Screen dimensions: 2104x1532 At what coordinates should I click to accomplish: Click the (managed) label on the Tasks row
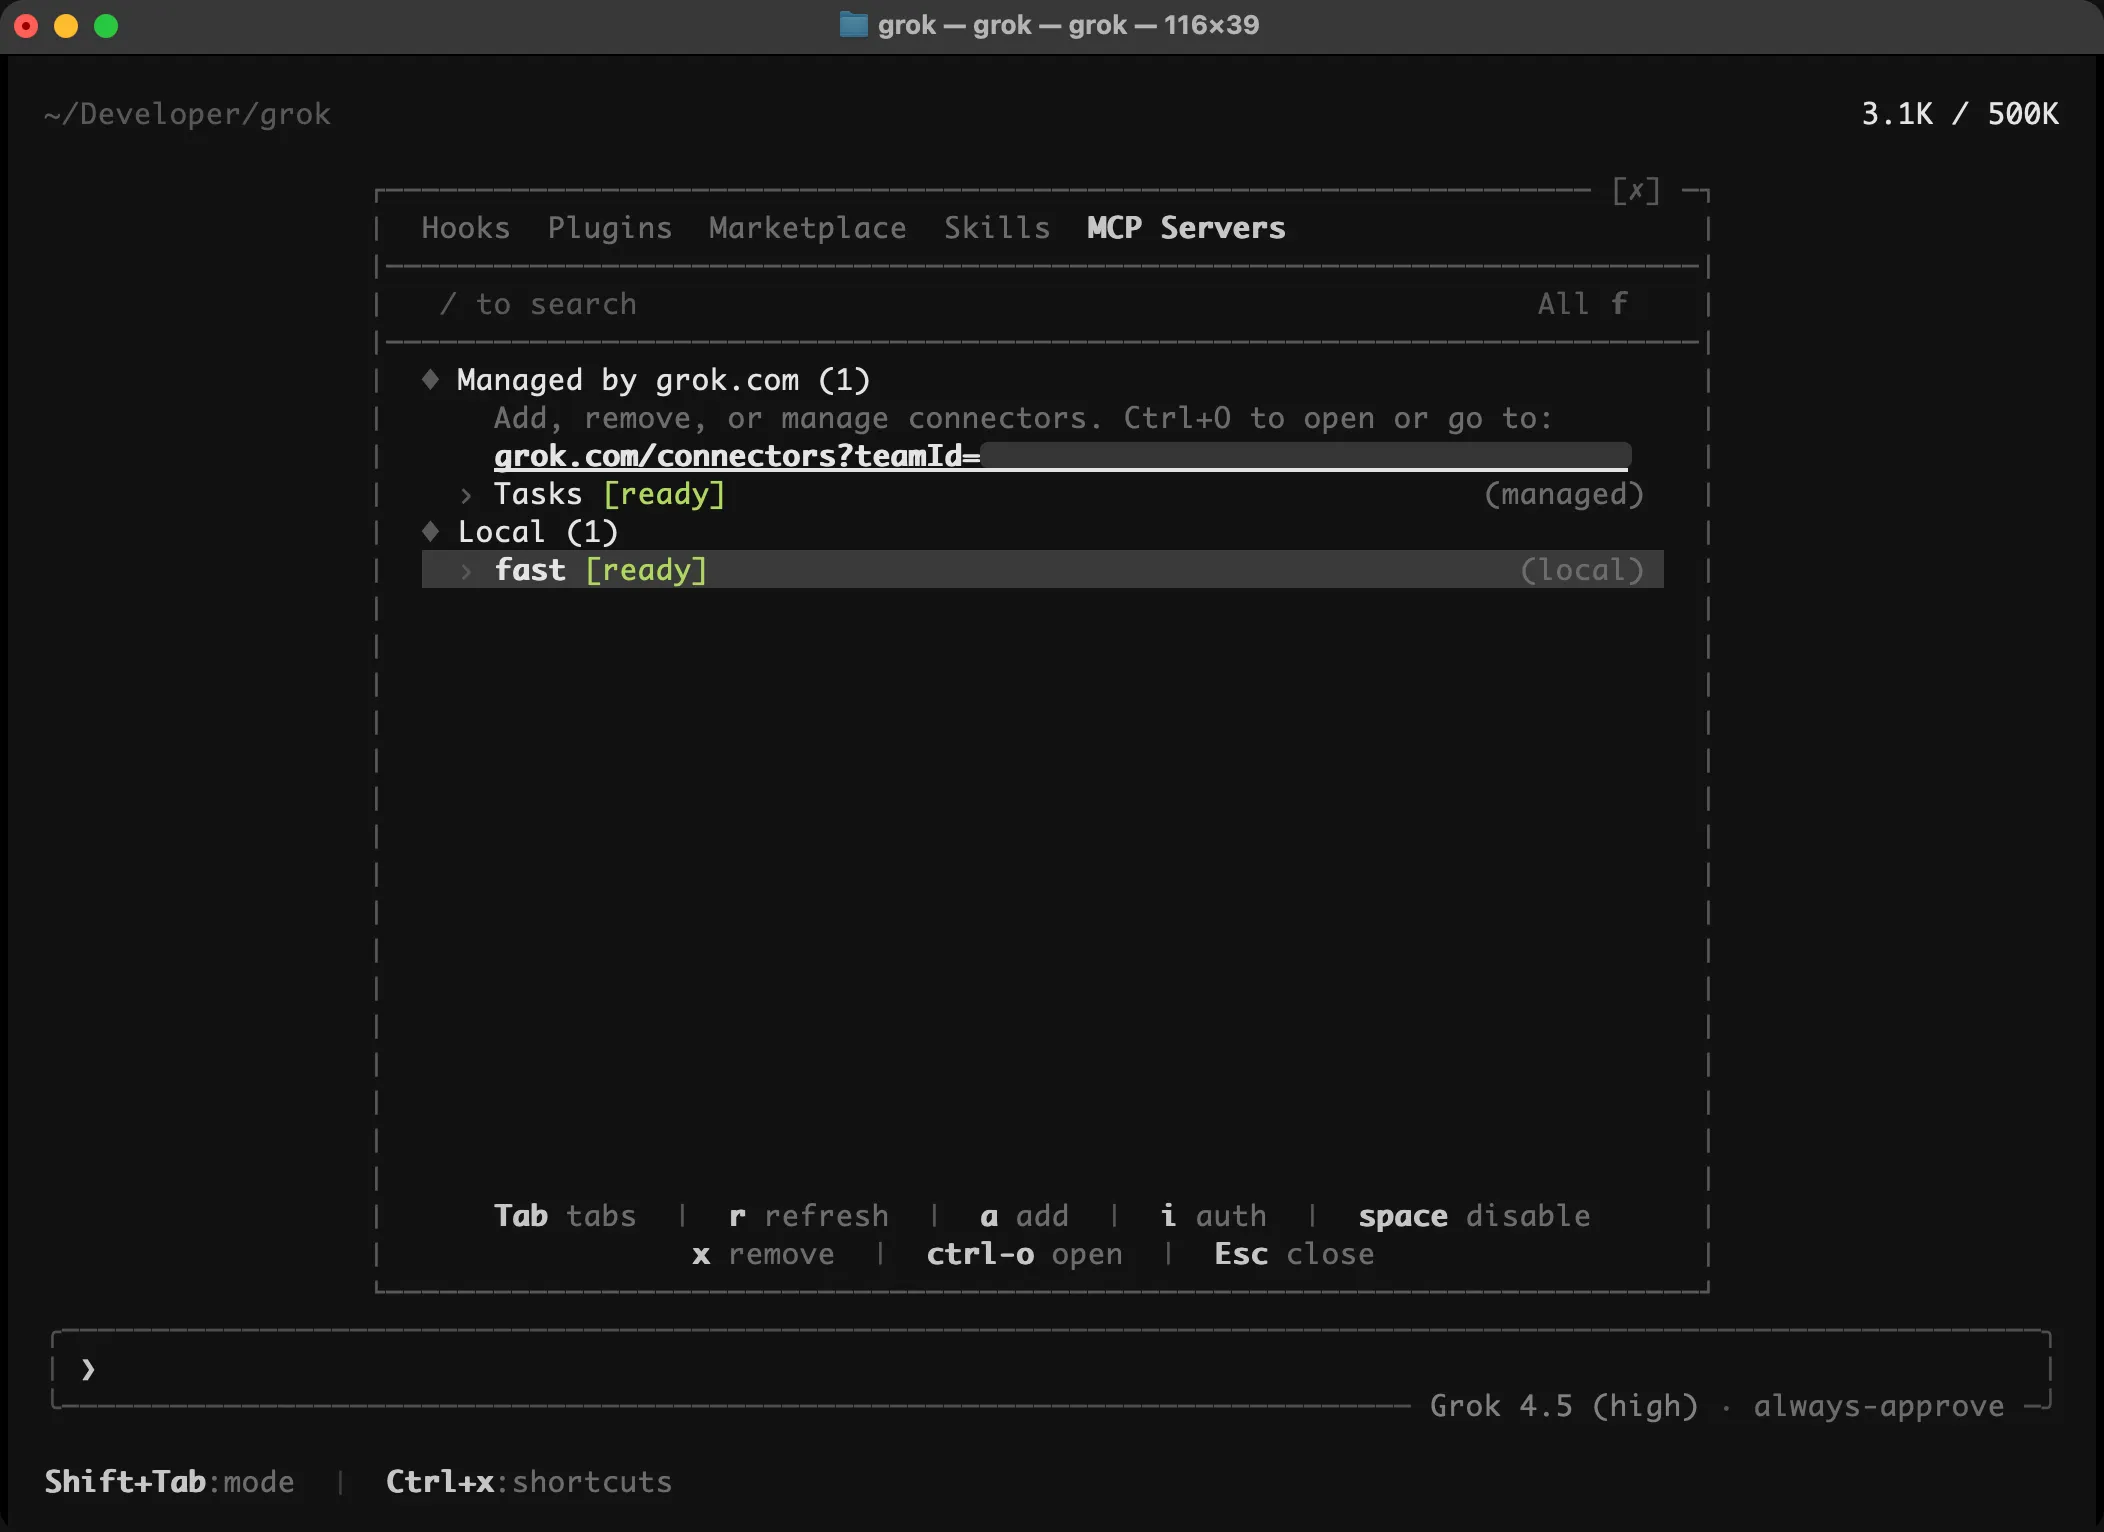click(1563, 494)
